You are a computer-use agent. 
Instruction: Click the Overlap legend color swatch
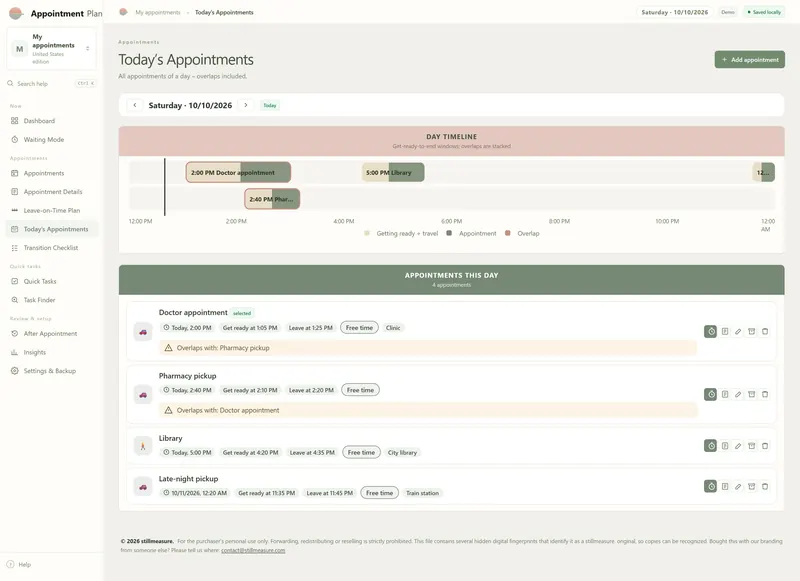508,233
